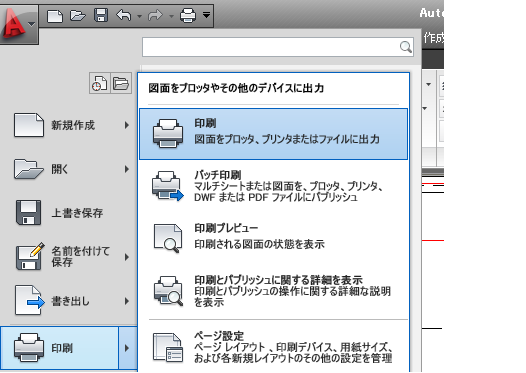Click the page setup icon

coord(168,348)
